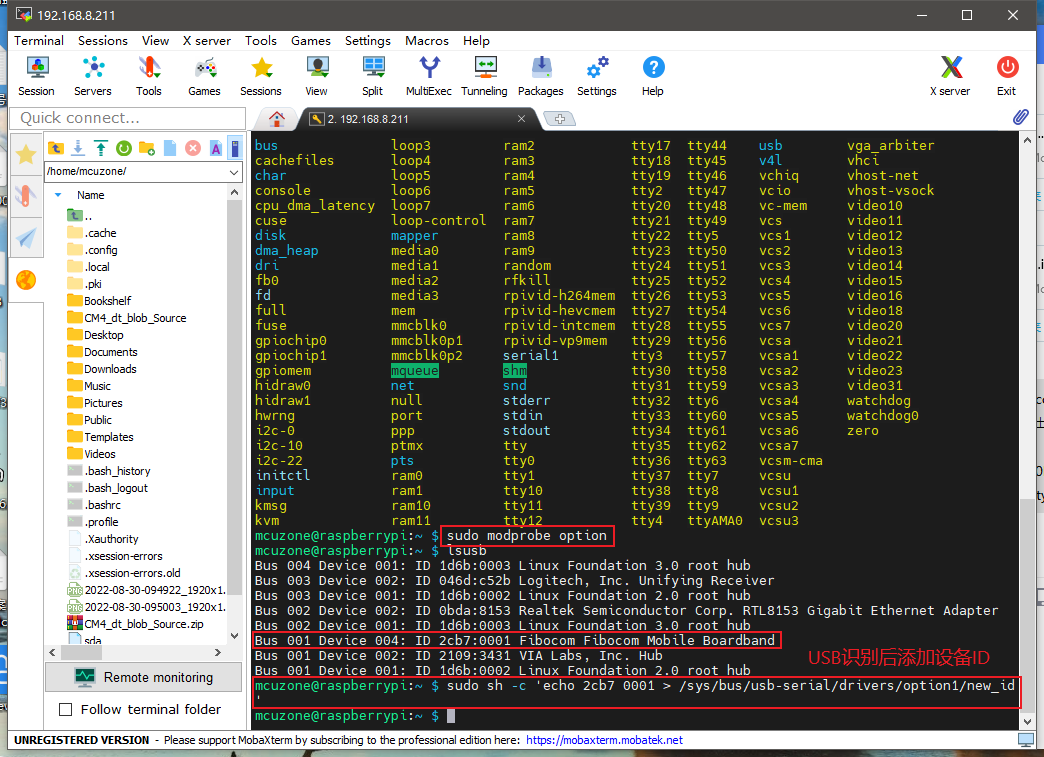1044x757 pixels.
Task: Click the status bar monitor icon
Action: coord(1026,740)
